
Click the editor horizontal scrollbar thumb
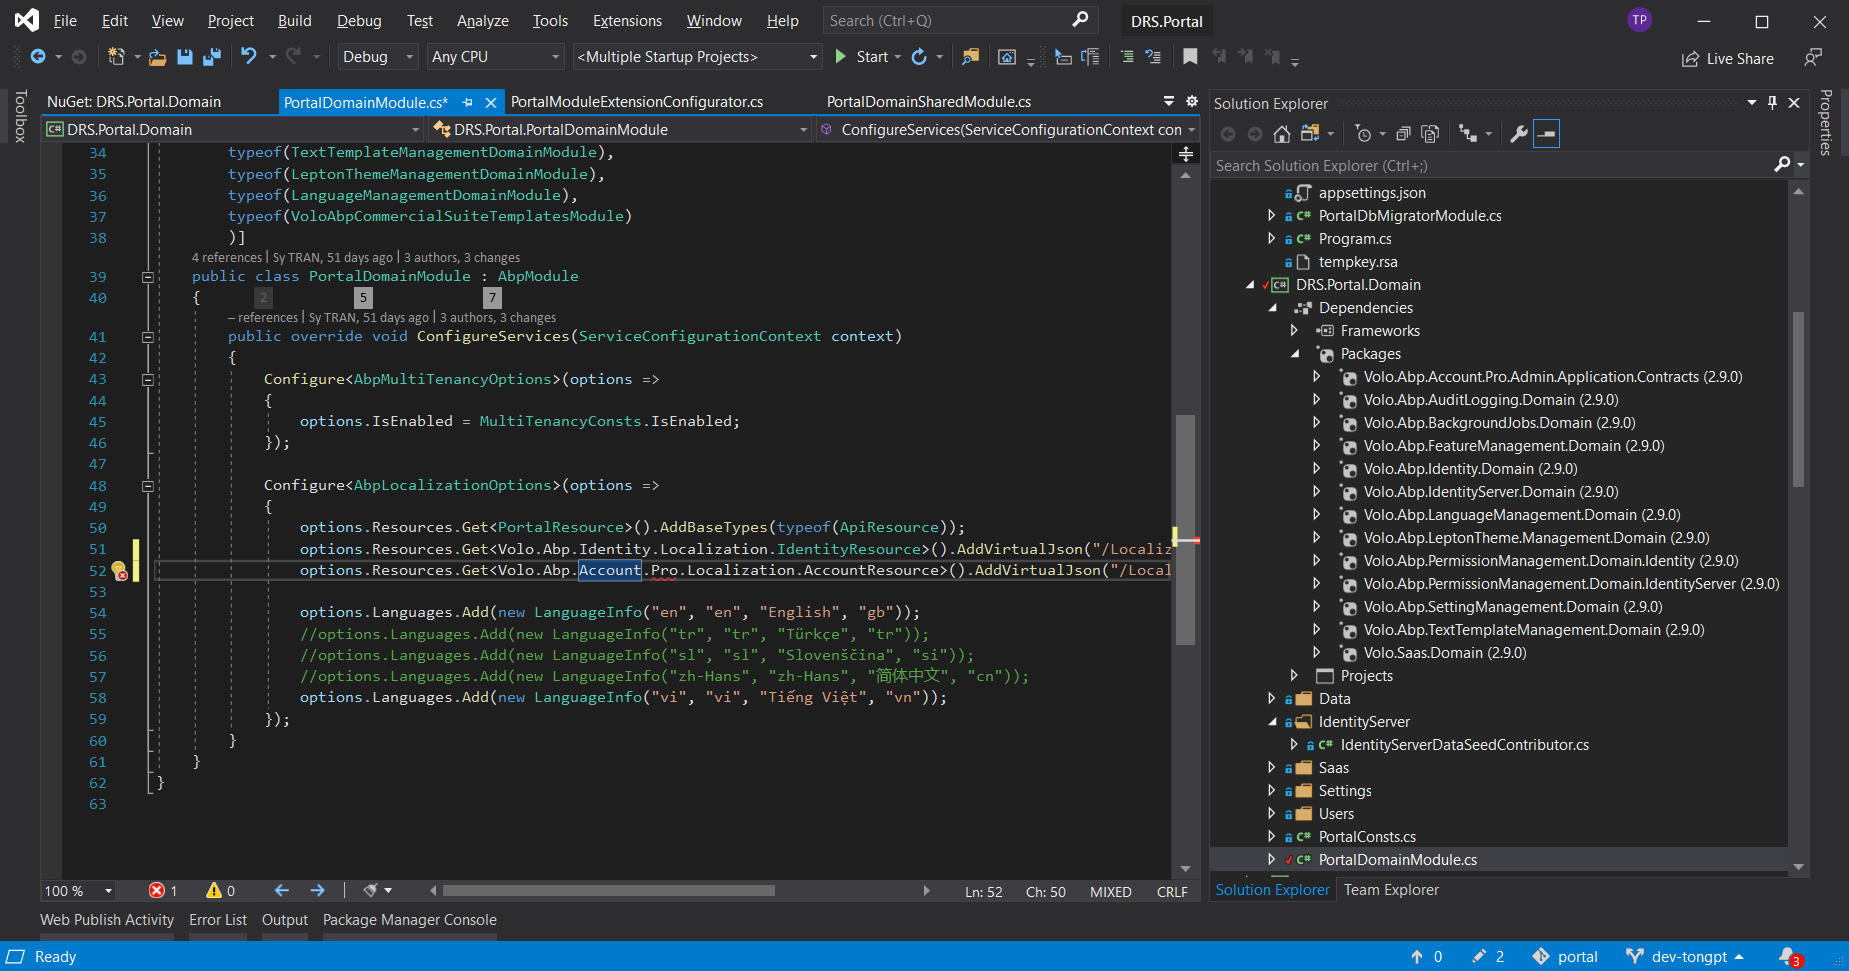[608, 890]
